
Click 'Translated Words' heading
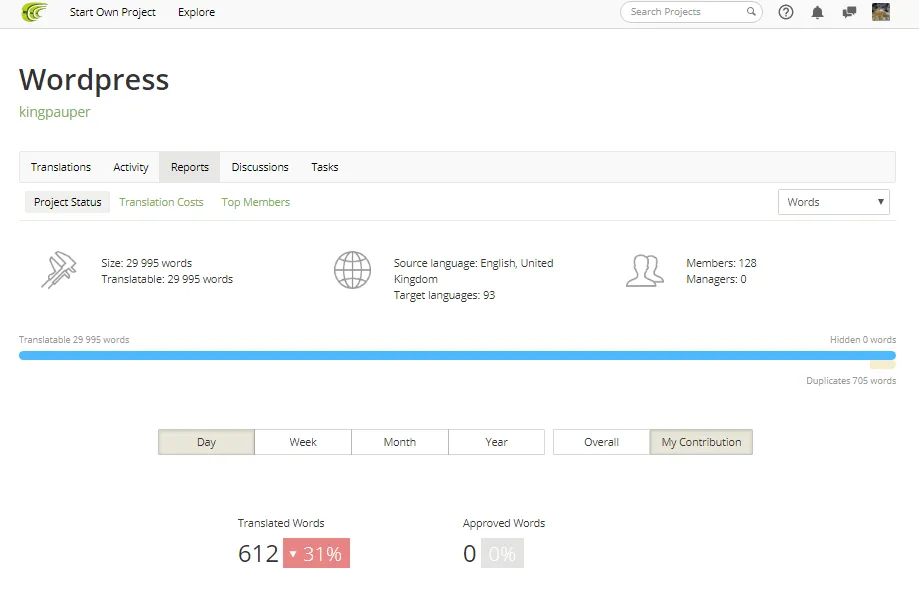(x=281, y=523)
